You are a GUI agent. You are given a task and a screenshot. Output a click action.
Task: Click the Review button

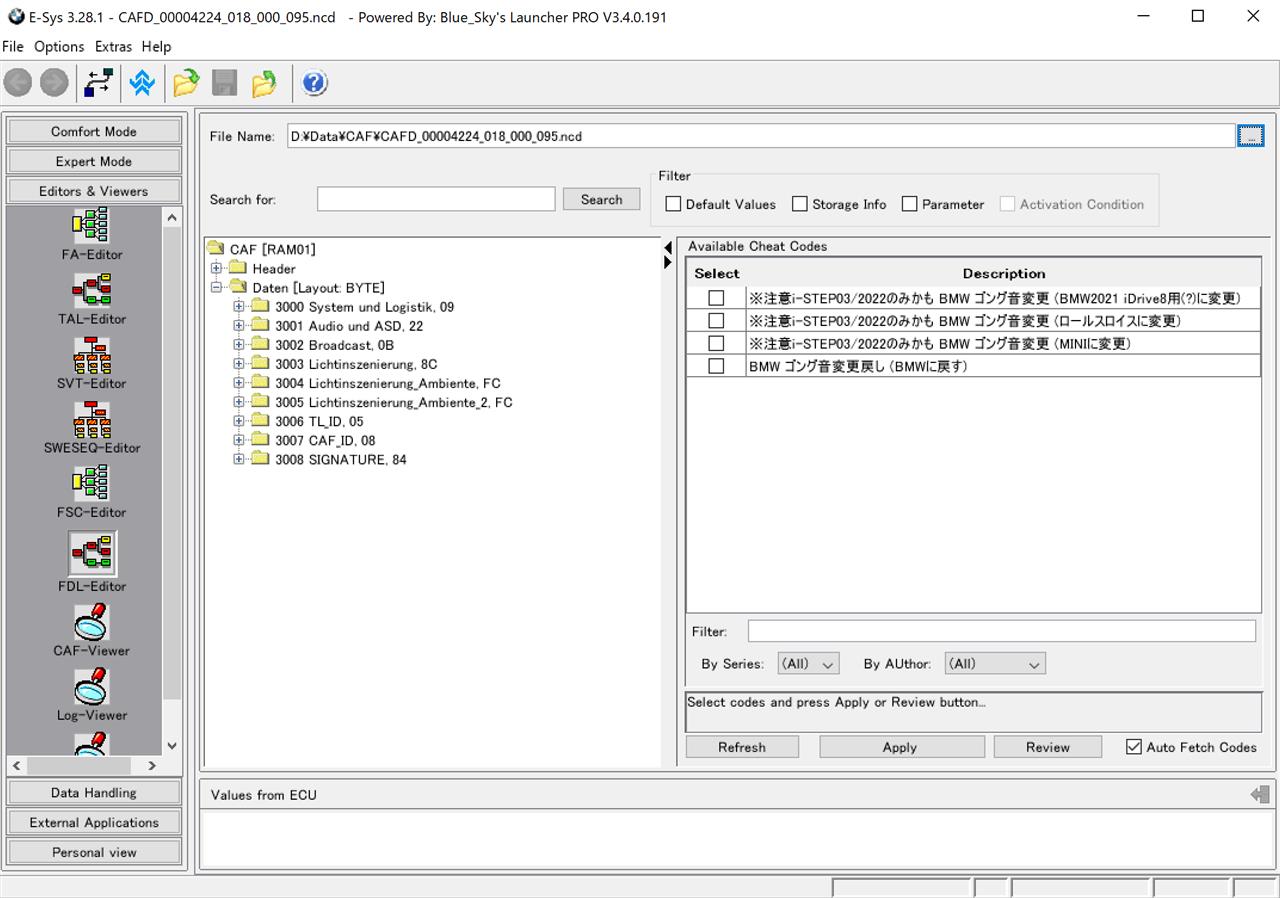pos(1047,747)
